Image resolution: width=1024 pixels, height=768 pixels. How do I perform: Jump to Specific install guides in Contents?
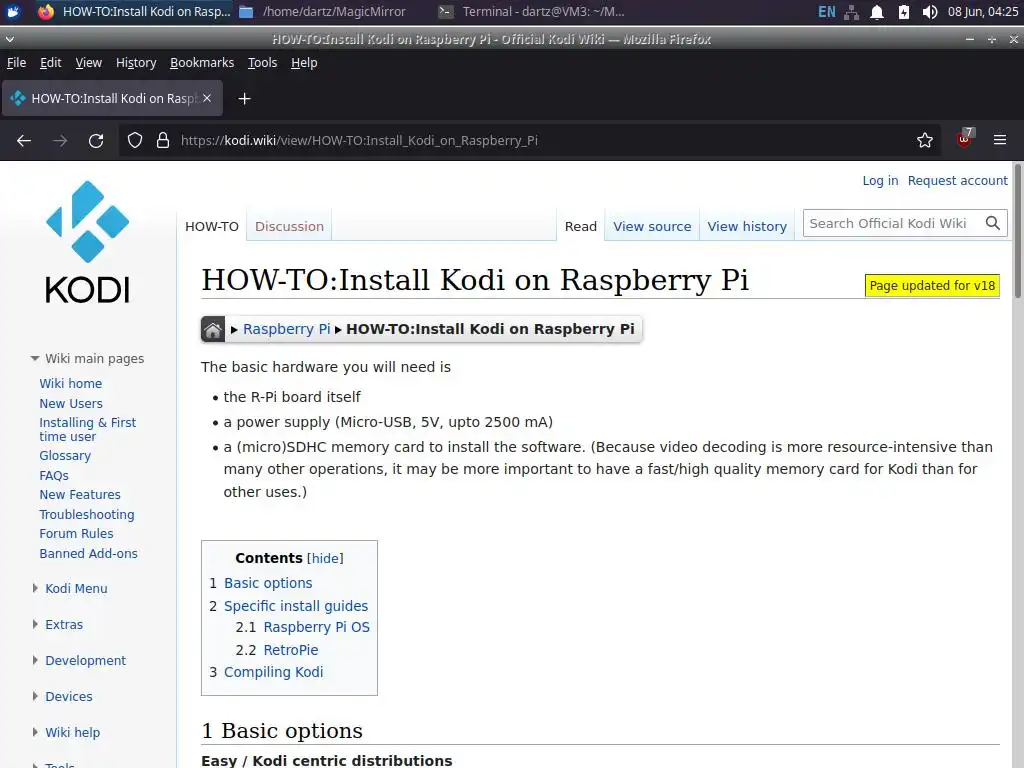(296, 606)
